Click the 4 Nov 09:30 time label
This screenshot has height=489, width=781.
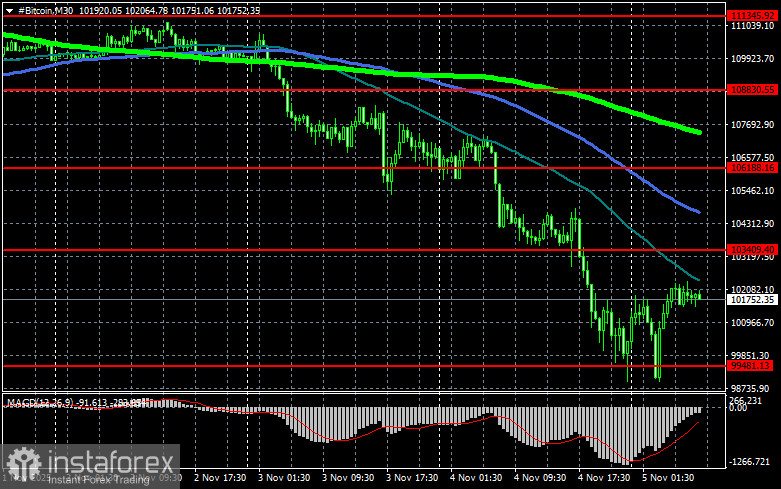tap(540, 478)
